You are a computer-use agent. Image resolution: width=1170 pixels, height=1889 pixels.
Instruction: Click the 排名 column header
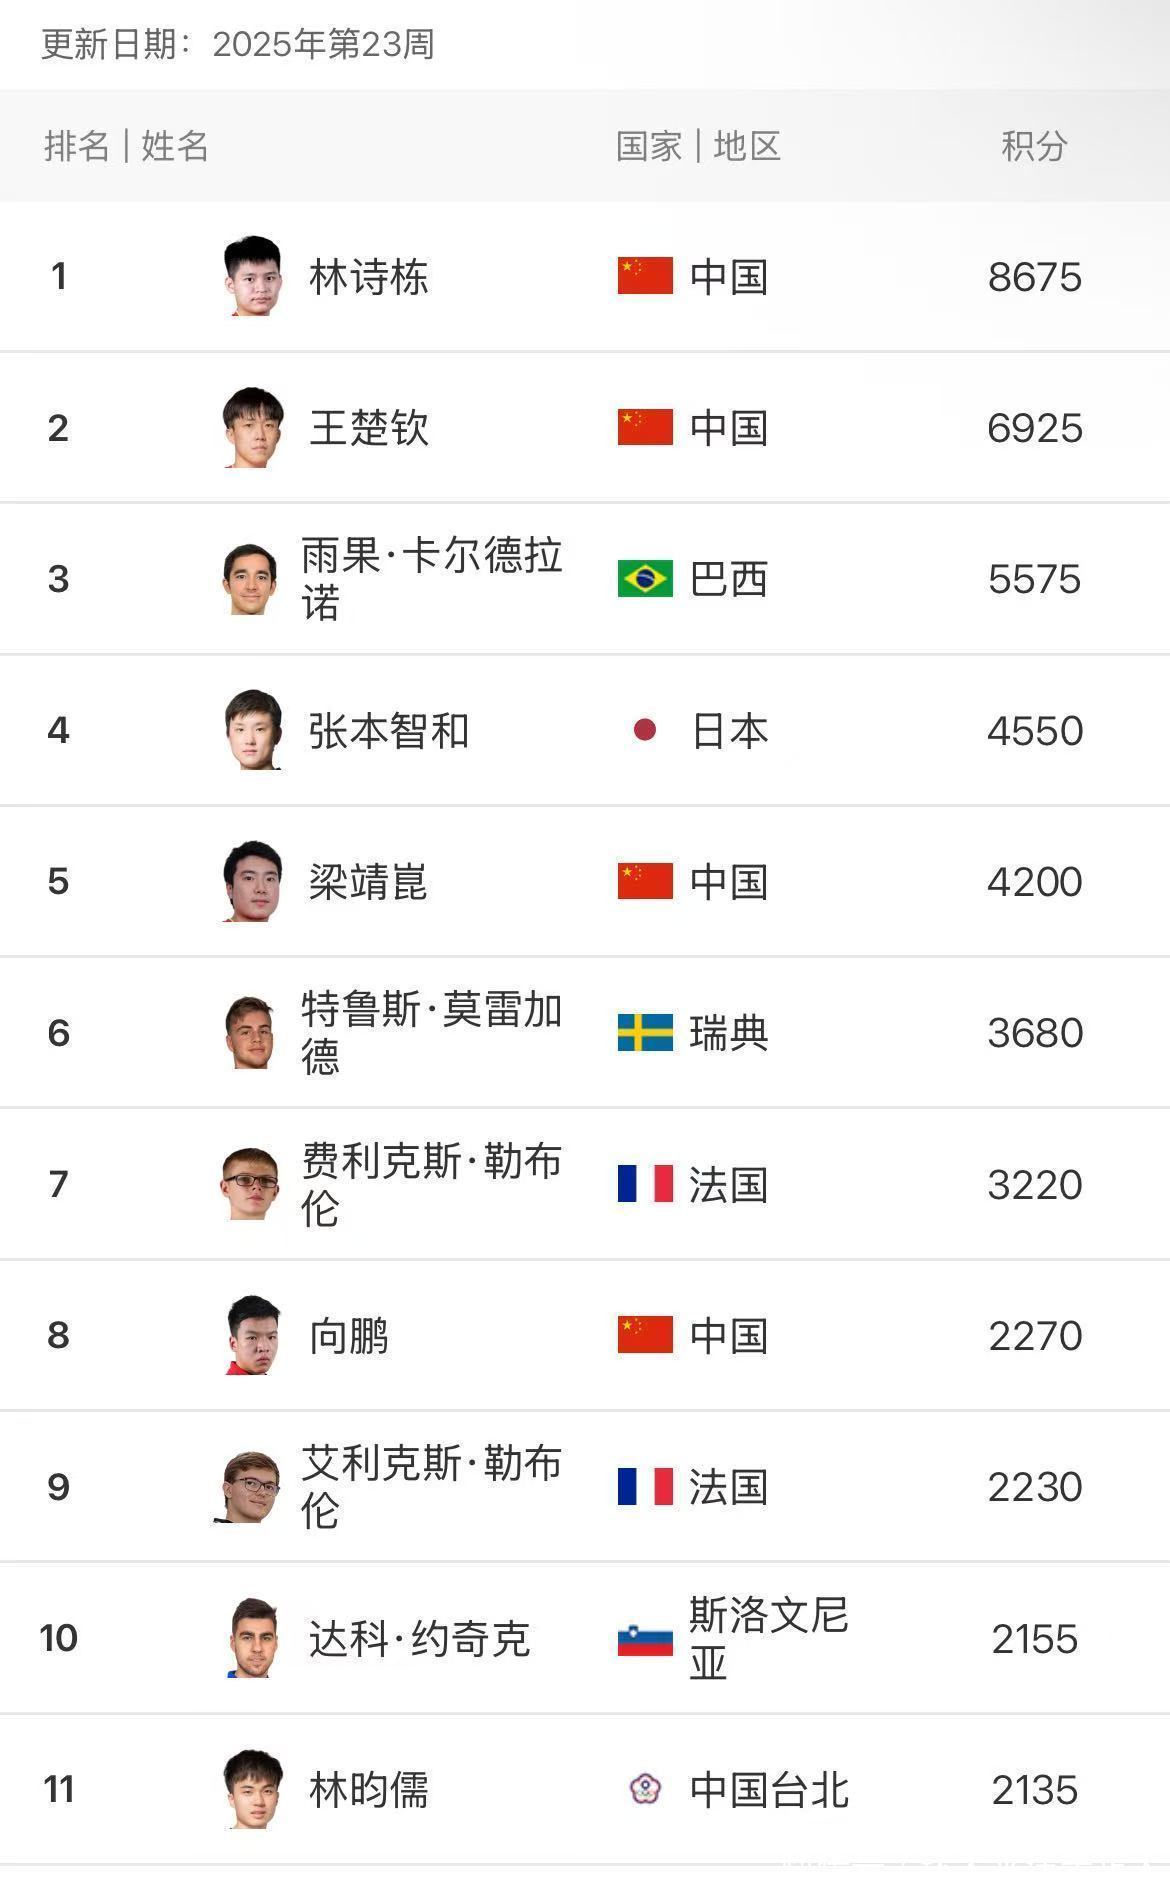pos(76,146)
